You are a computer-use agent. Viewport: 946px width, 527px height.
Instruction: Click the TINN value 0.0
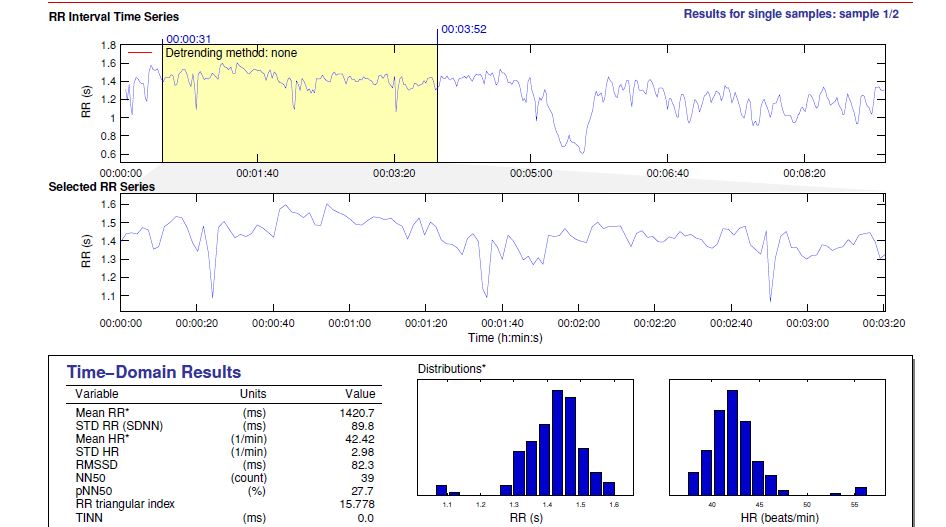[366, 518]
